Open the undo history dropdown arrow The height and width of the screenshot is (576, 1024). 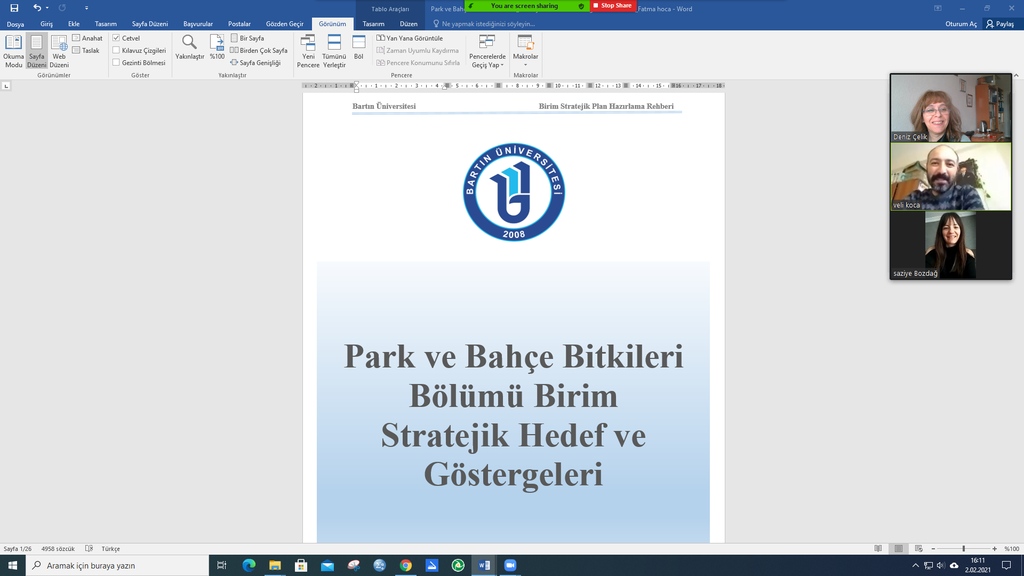[x=49, y=8]
